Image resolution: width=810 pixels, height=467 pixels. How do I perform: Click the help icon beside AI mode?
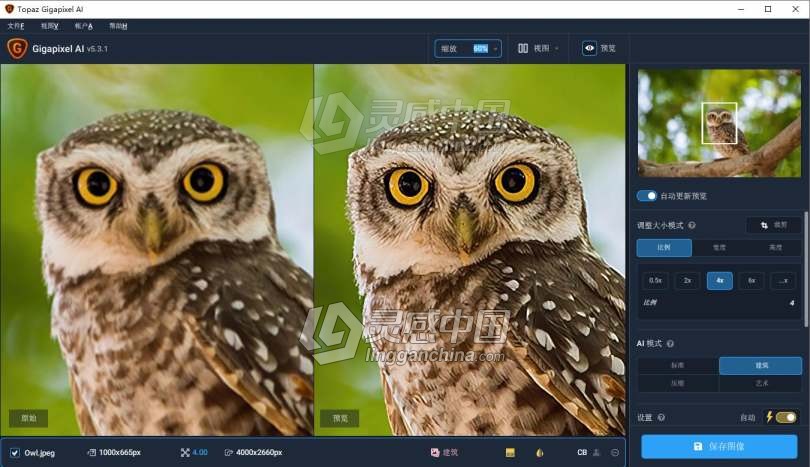[x=670, y=344]
